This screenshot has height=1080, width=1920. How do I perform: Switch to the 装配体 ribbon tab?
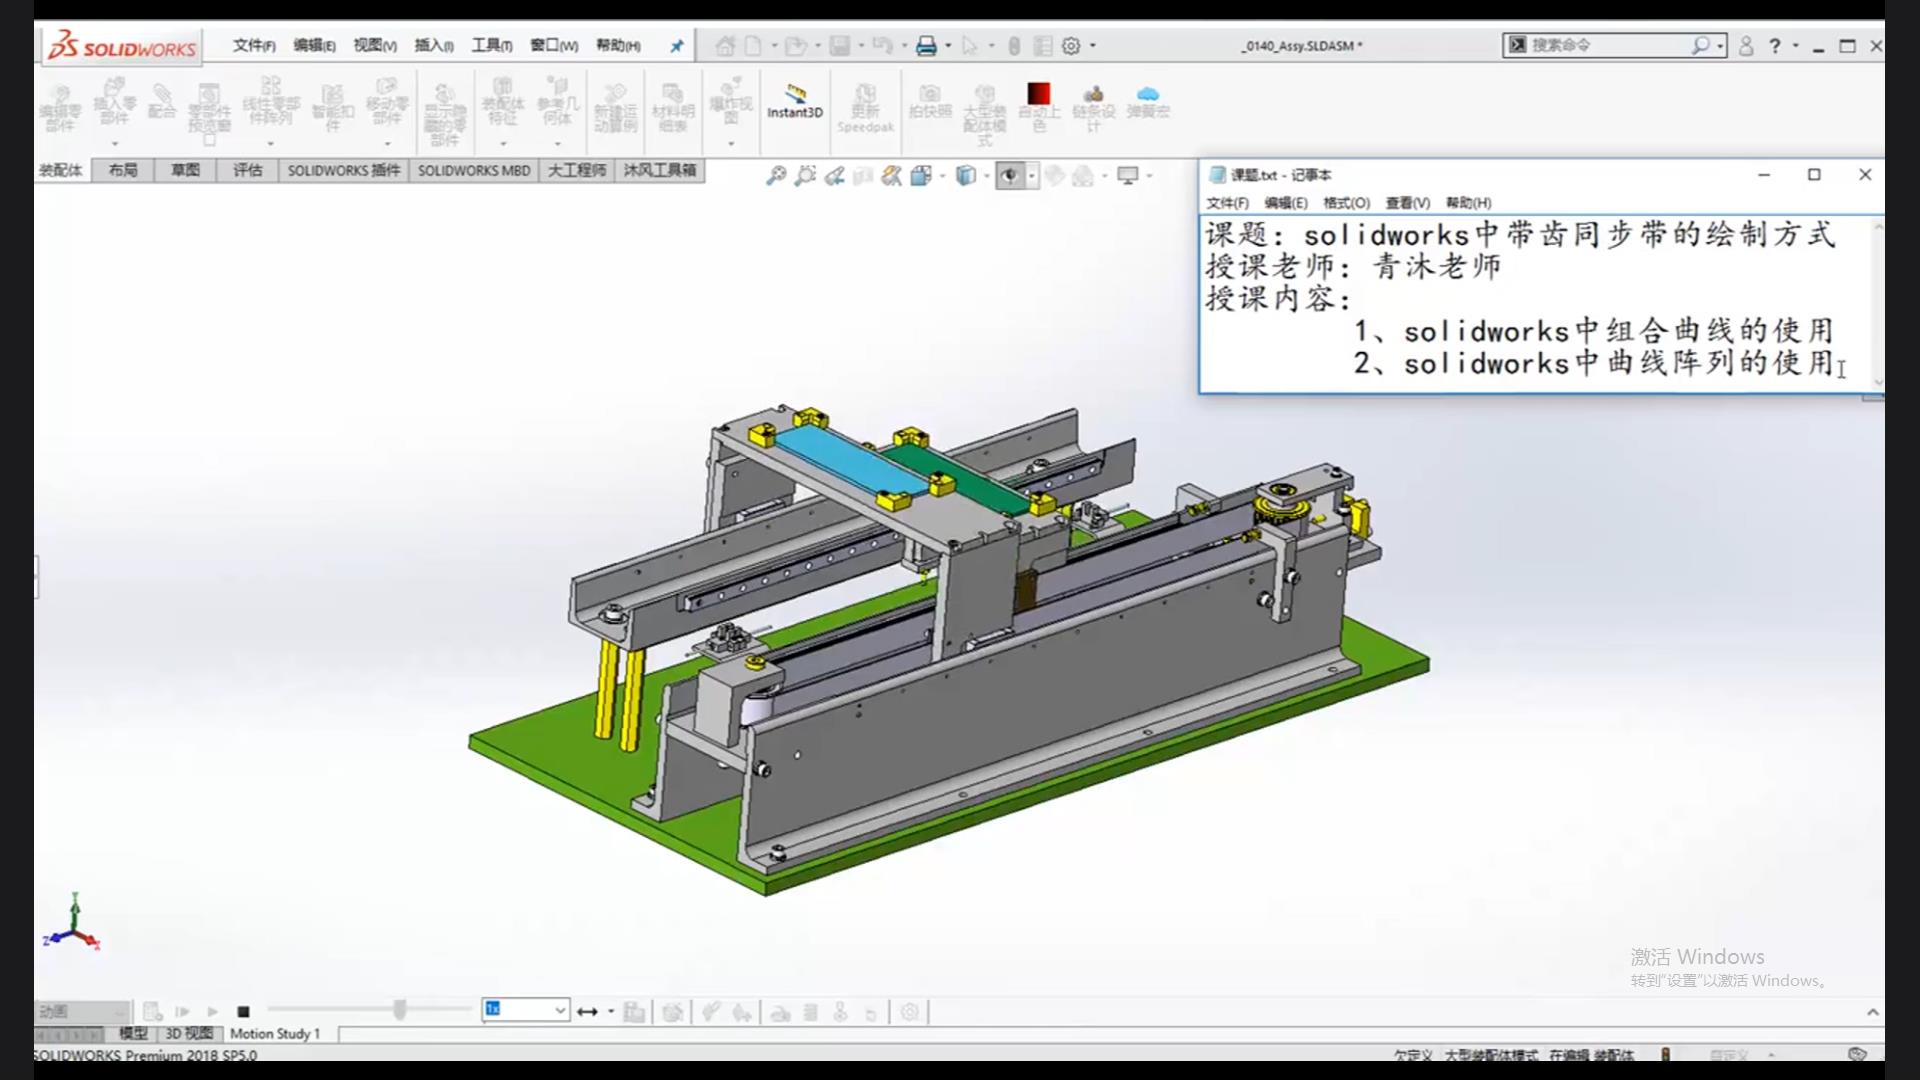61,171
